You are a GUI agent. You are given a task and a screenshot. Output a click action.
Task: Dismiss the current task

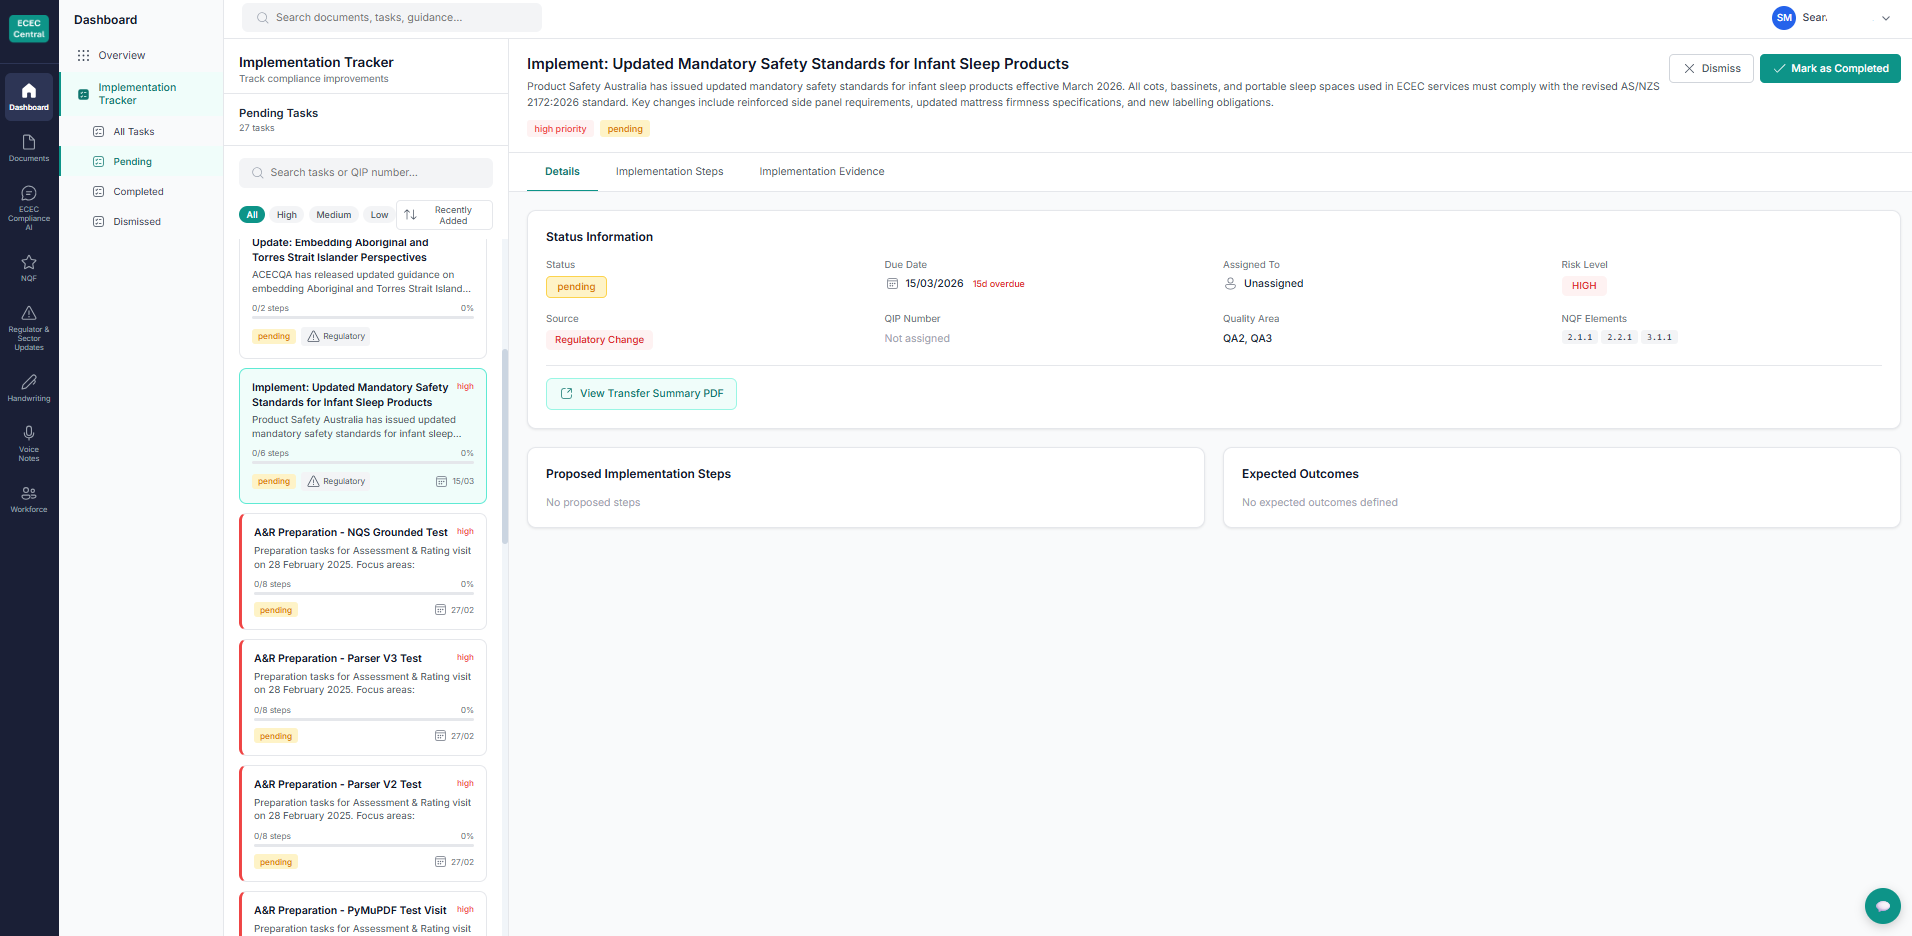coord(1711,69)
